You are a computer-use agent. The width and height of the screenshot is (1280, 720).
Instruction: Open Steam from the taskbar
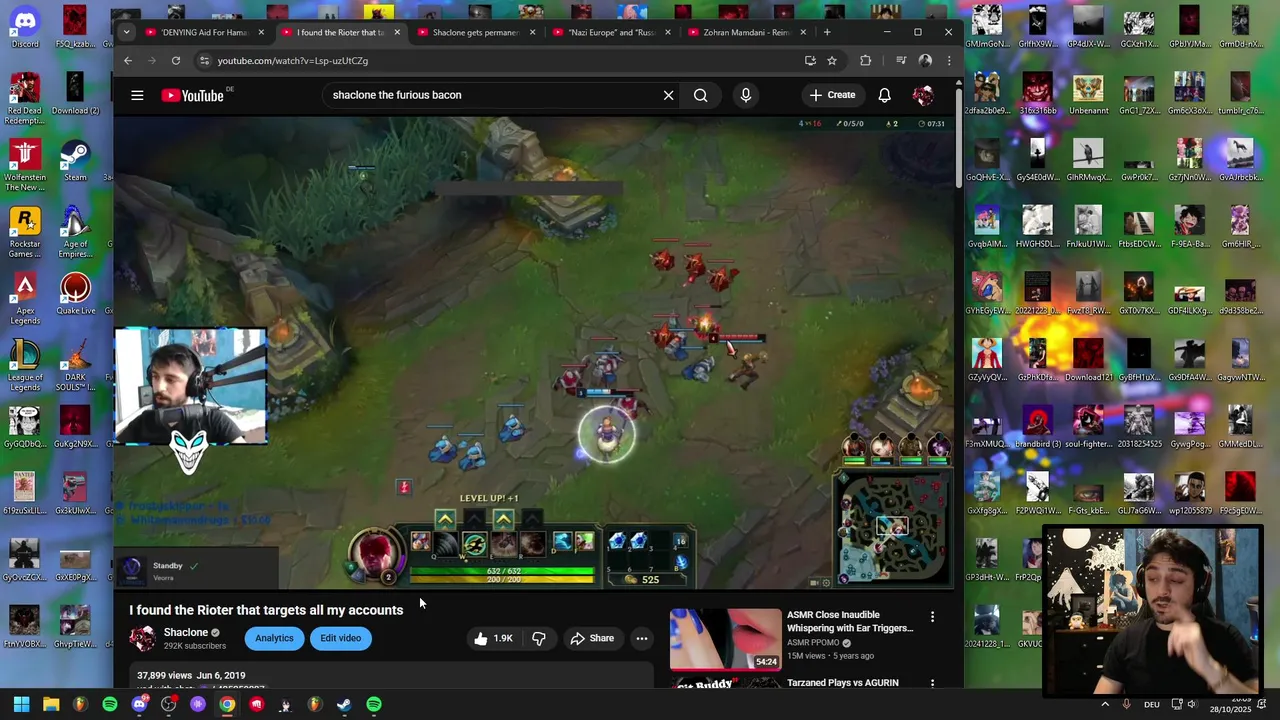tap(344, 704)
